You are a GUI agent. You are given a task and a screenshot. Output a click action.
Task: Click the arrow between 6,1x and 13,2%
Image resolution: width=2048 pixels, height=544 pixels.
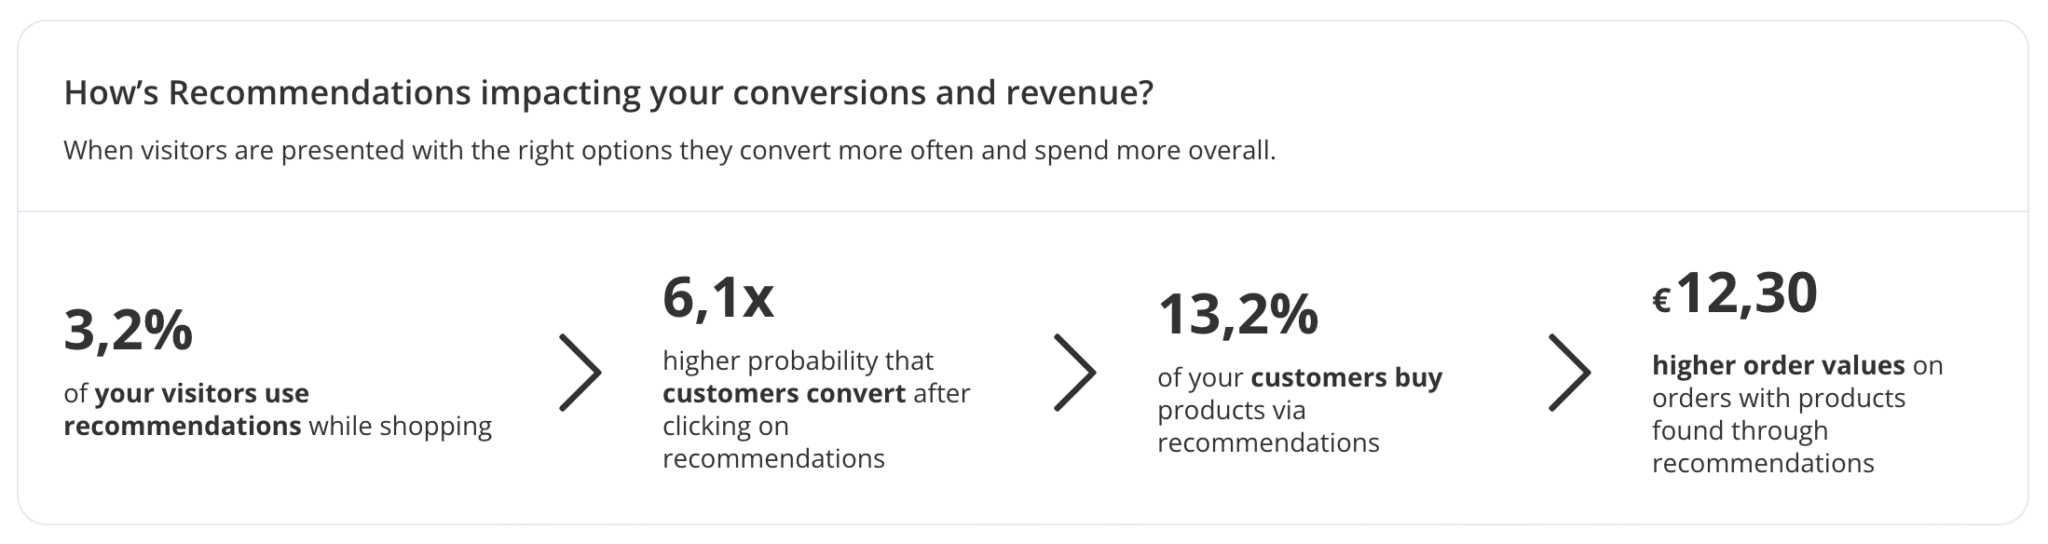click(x=1075, y=373)
